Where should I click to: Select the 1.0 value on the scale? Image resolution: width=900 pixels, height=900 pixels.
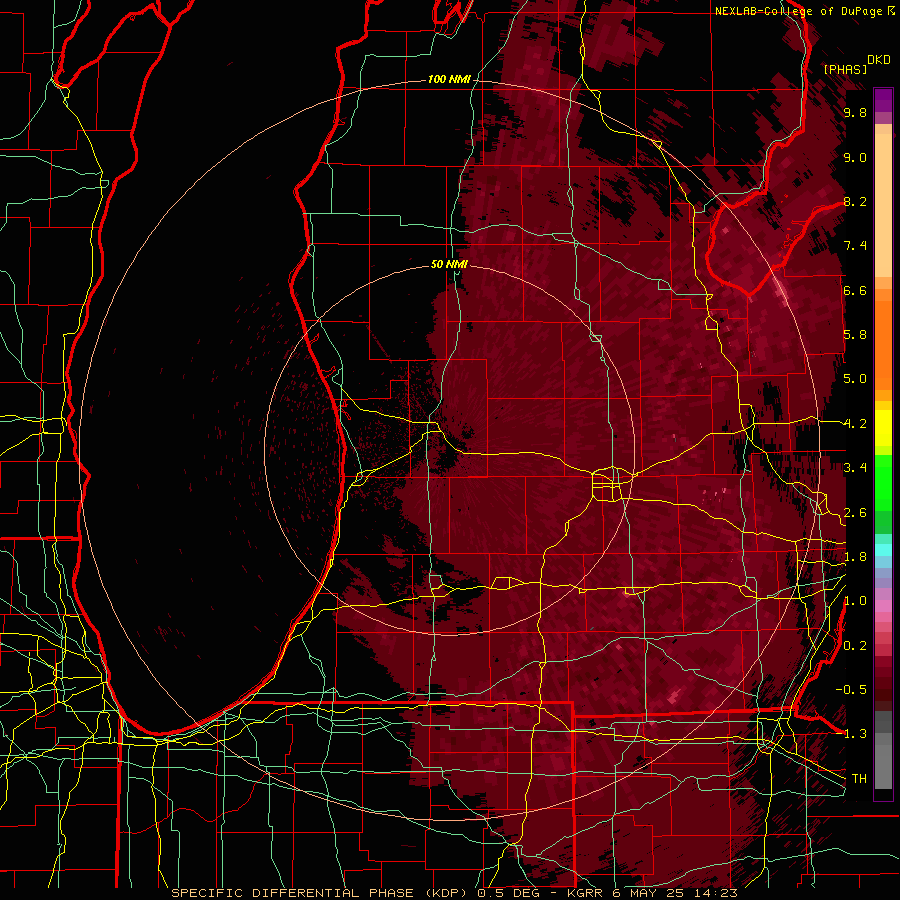pos(855,601)
